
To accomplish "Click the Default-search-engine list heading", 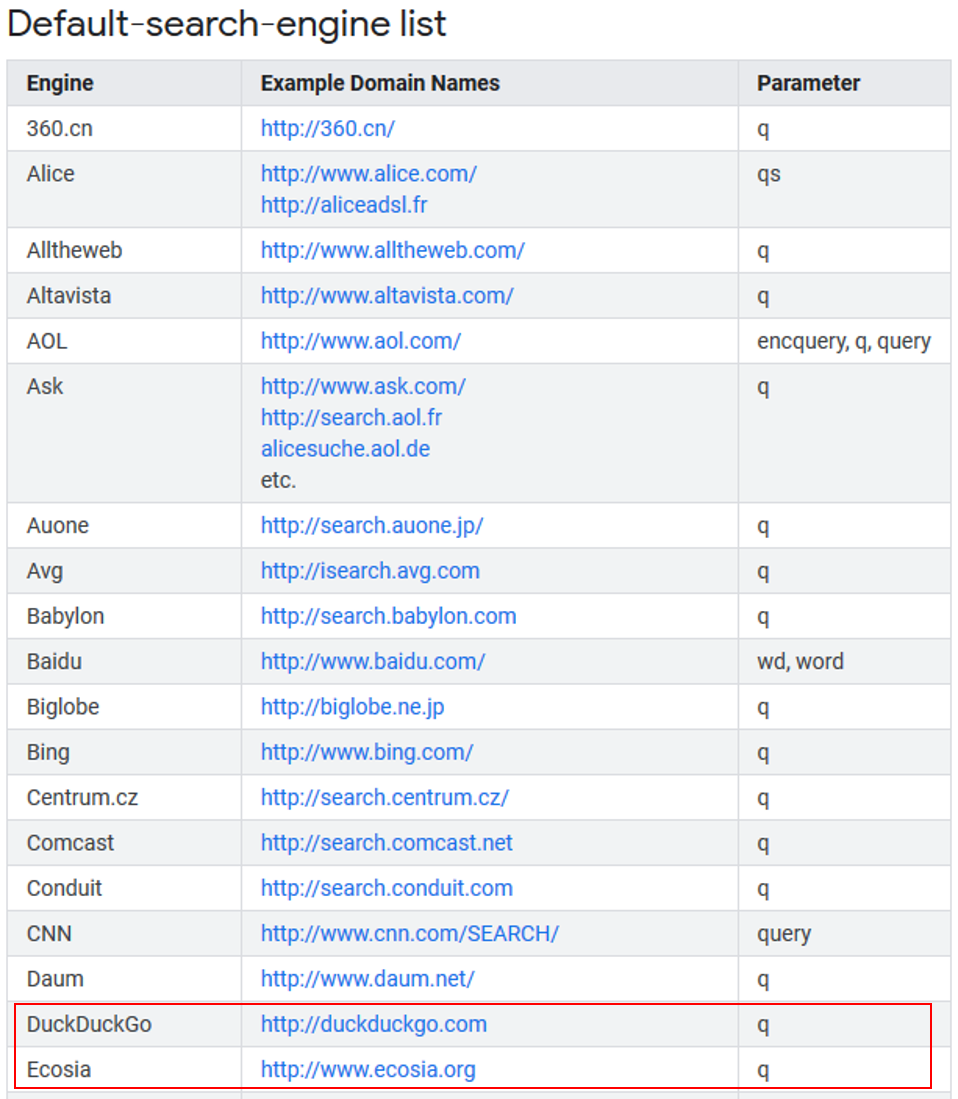I will [x=226, y=24].
